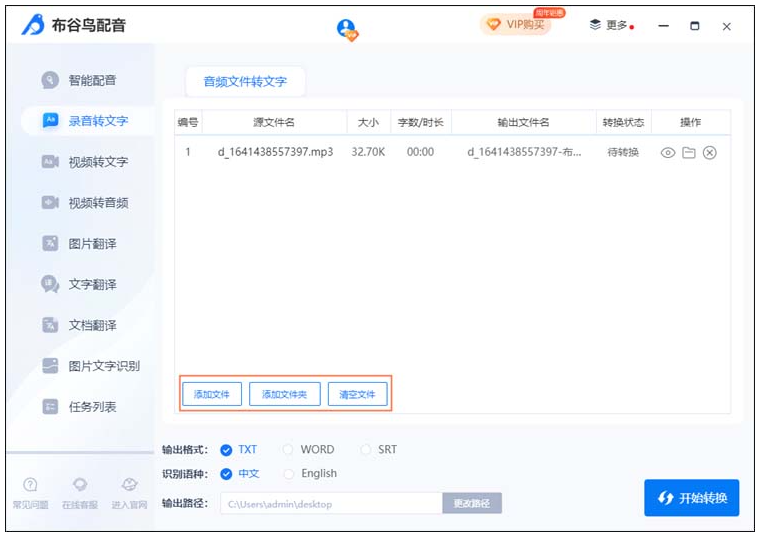This screenshot has height=539, width=762.
Task: Open 文字翻译 in the sidebar
Action: [x=91, y=285]
